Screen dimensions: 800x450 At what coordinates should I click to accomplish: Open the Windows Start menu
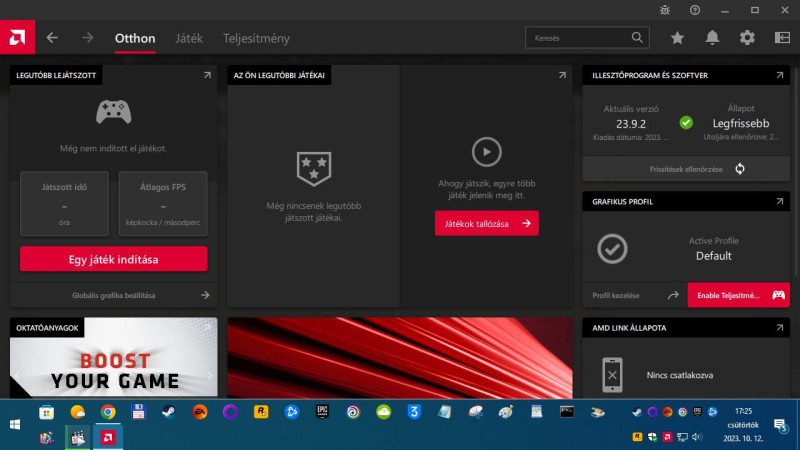click(15, 424)
